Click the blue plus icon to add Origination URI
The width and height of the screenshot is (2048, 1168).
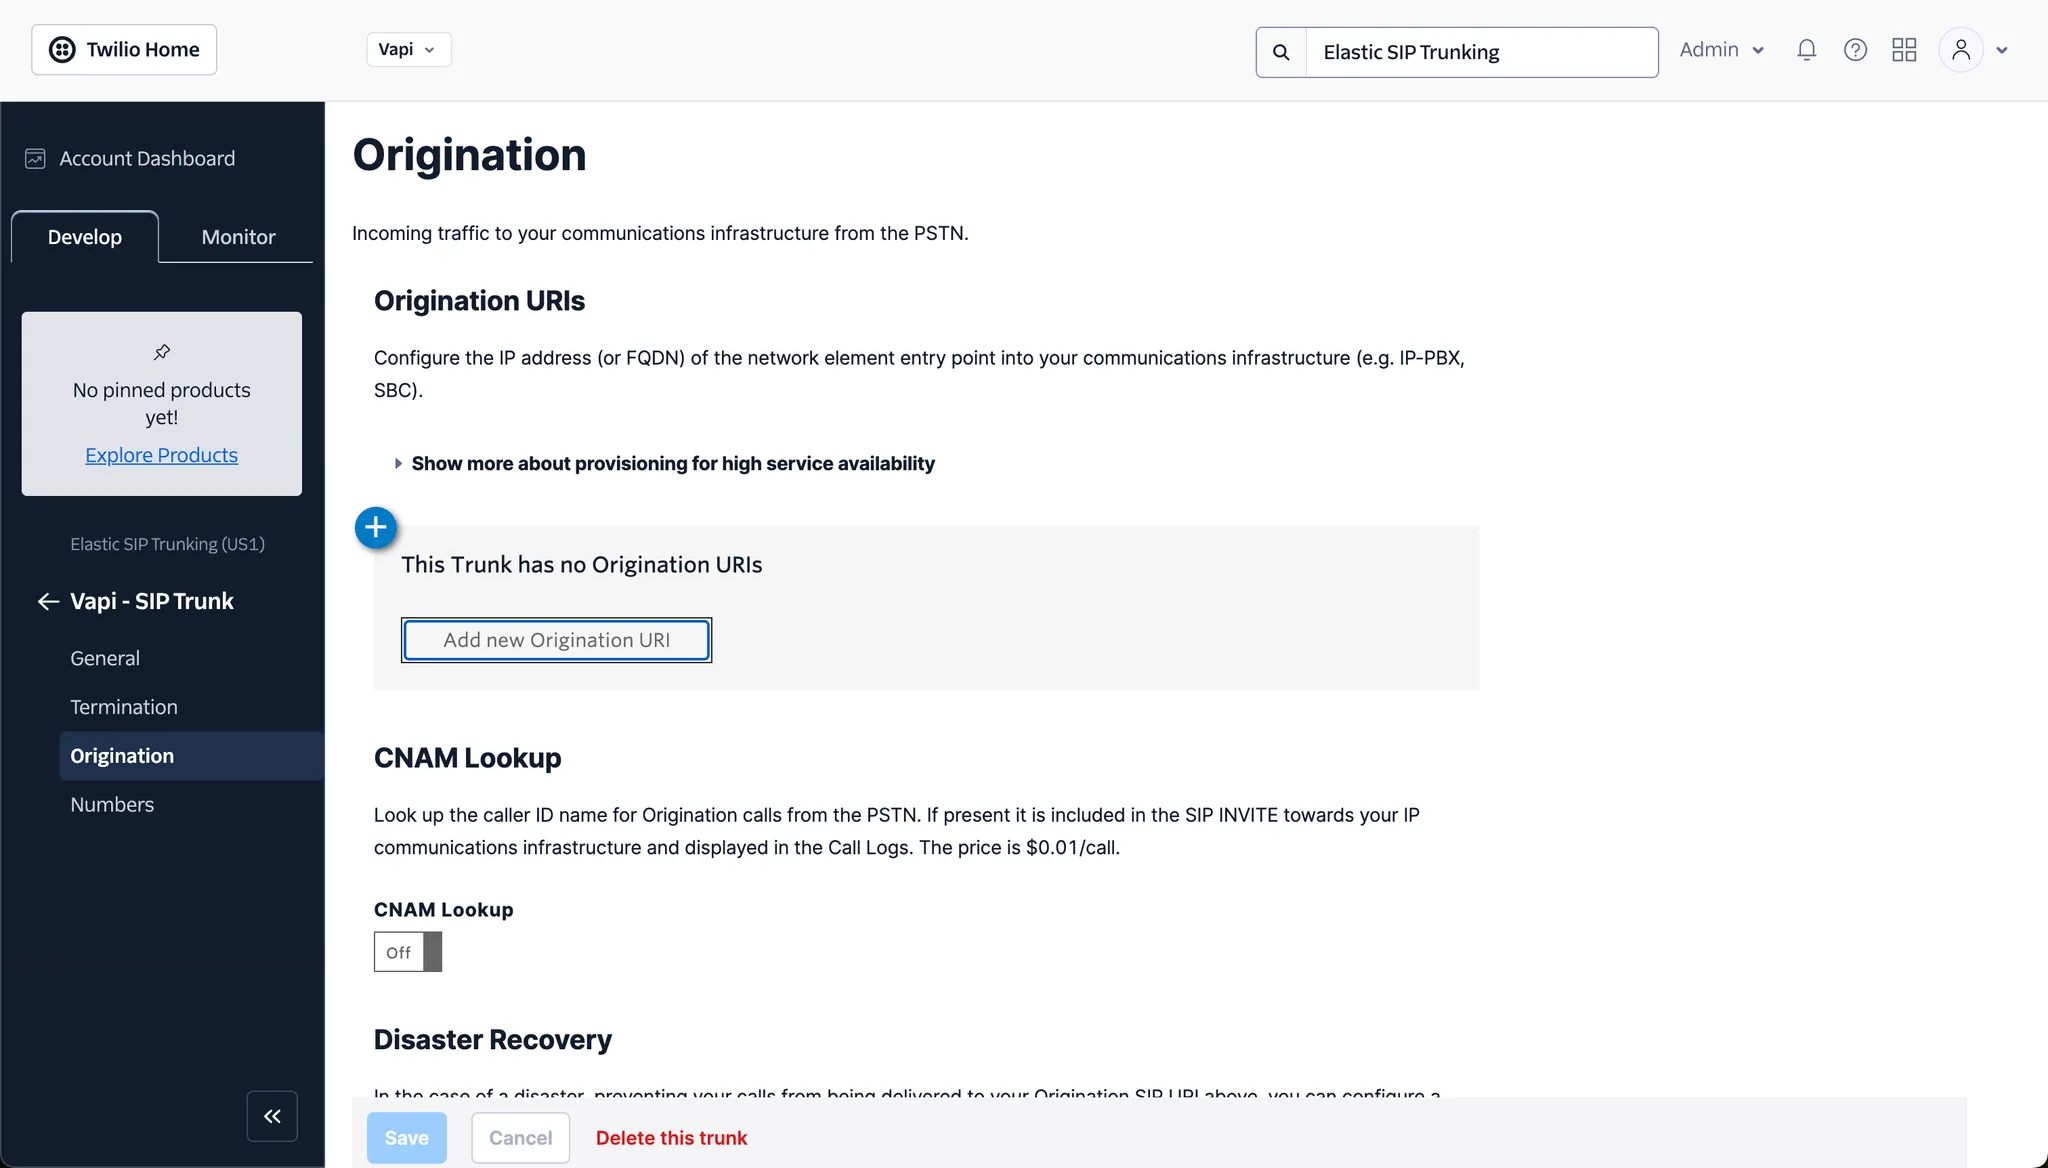pos(375,526)
